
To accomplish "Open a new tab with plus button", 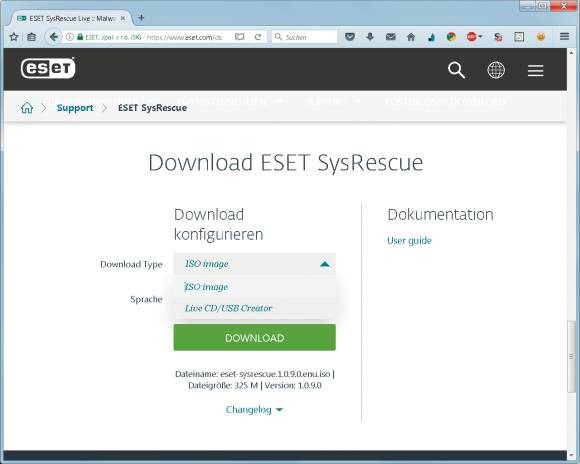I will [x=141, y=18].
